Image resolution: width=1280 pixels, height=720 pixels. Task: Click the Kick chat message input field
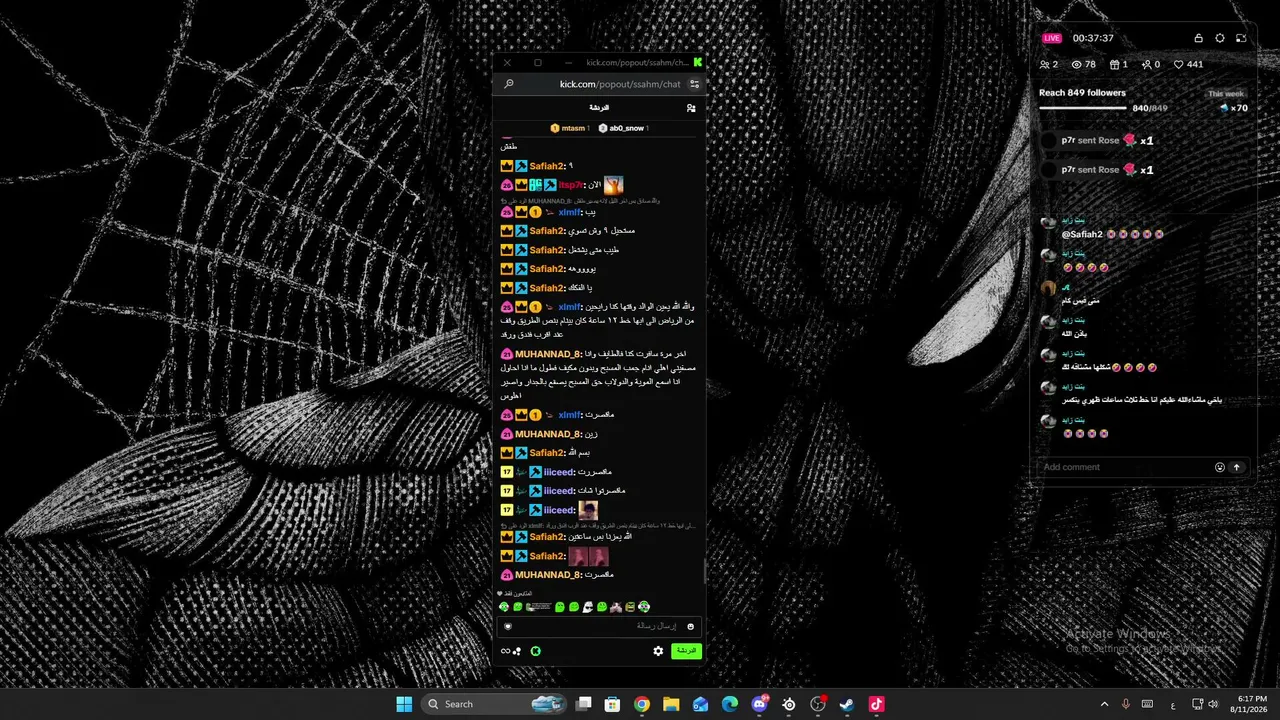599,627
